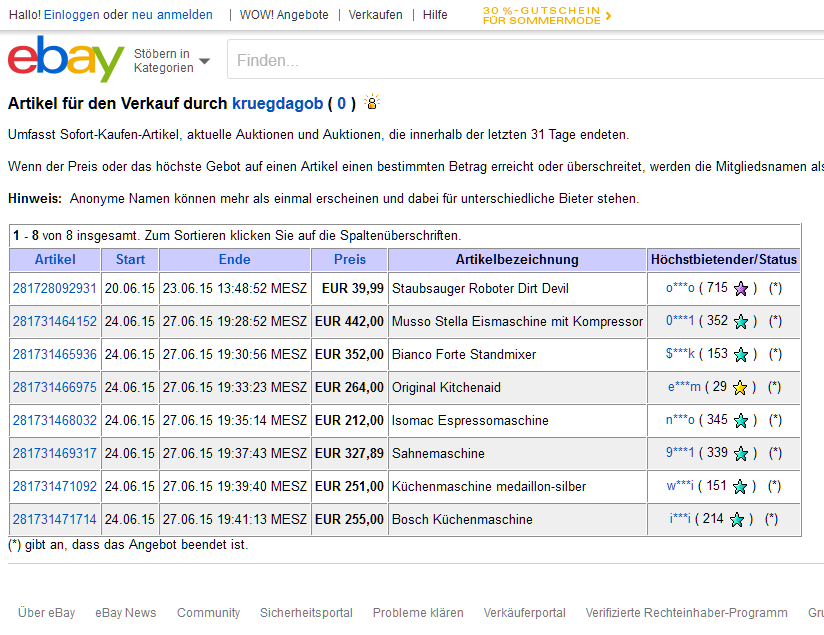The height and width of the screenshot is (635, 824).
Task: Open the 'Stöbern in Kategorien' dropdown
Action: pyautogui.click(x=171, y=61)
